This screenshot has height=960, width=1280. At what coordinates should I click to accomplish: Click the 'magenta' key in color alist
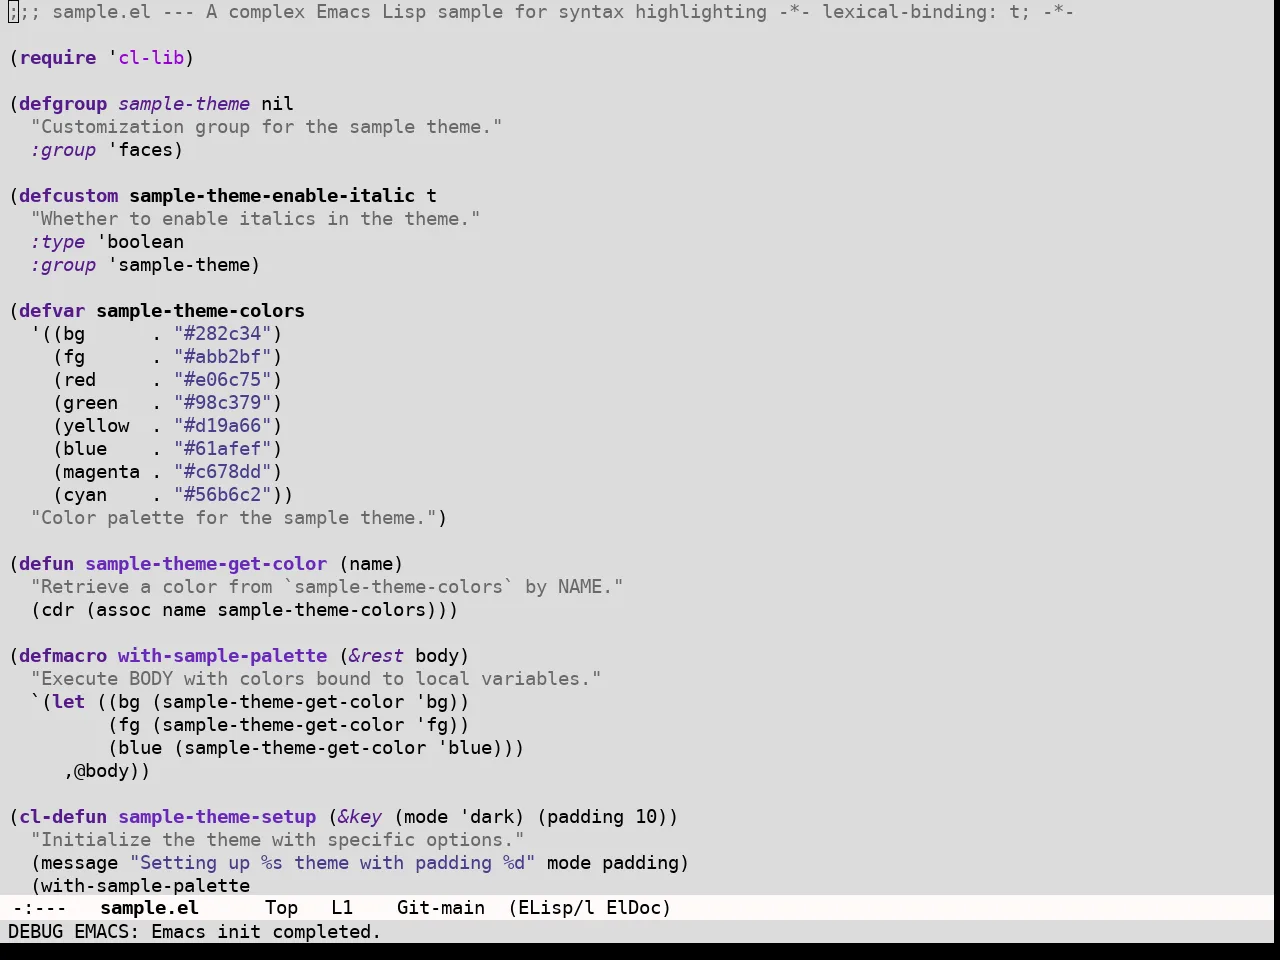point(102,472)
